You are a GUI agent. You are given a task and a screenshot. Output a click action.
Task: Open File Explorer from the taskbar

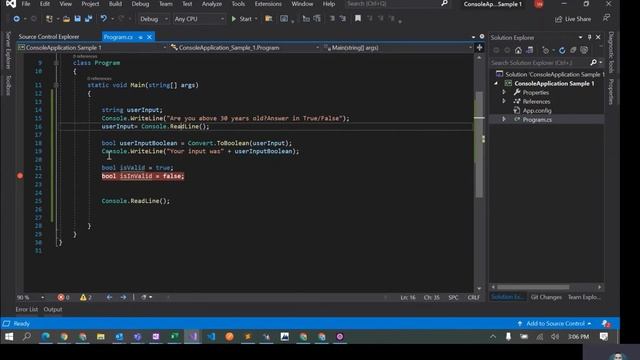tap(101, 337)
